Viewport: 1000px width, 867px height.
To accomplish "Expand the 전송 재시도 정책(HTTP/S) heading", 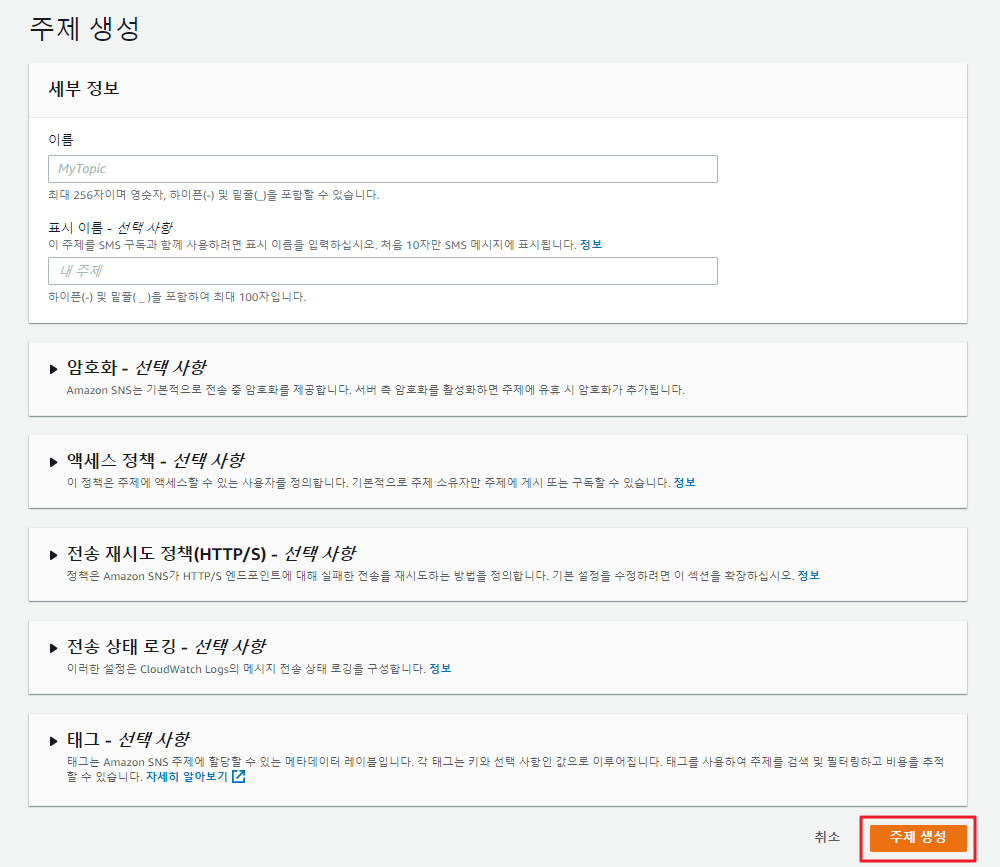I will (x=210, y=553).
